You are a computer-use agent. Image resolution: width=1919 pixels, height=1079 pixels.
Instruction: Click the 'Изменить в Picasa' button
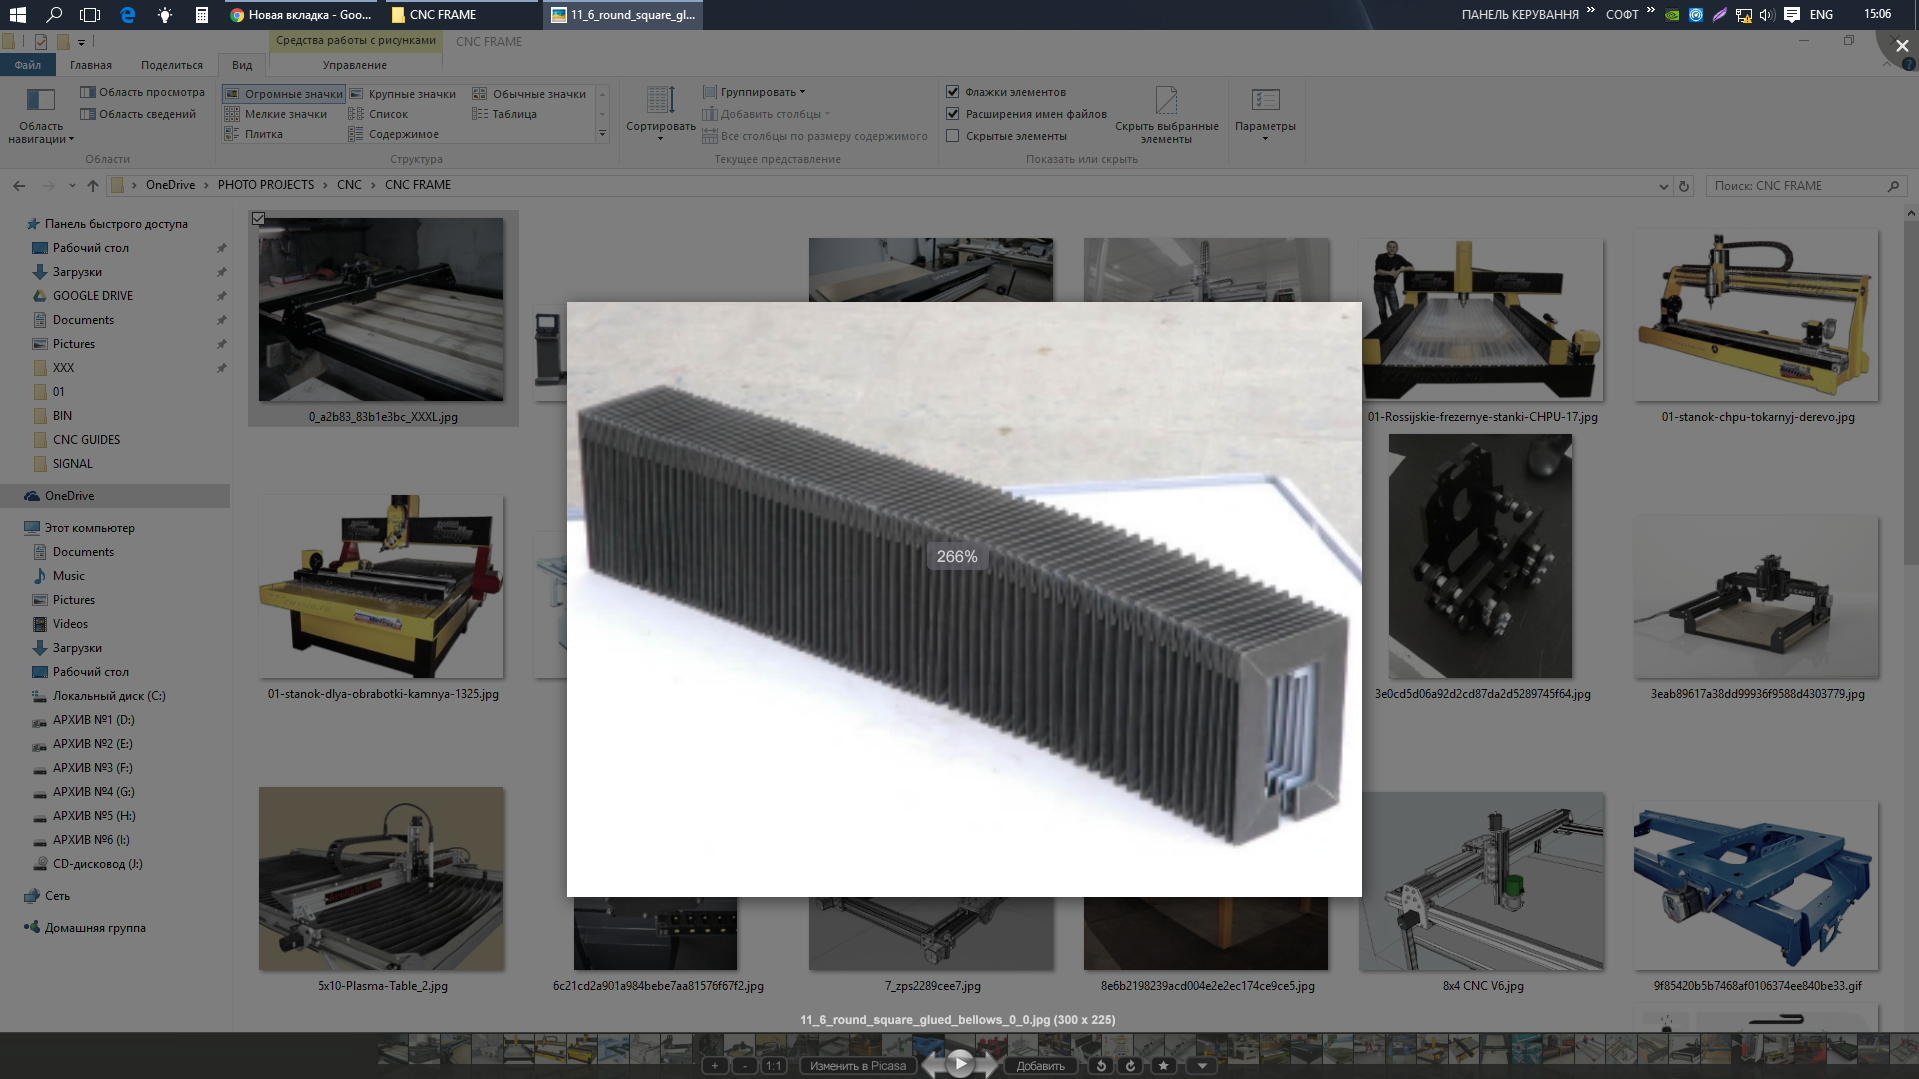click(858, 1066)
